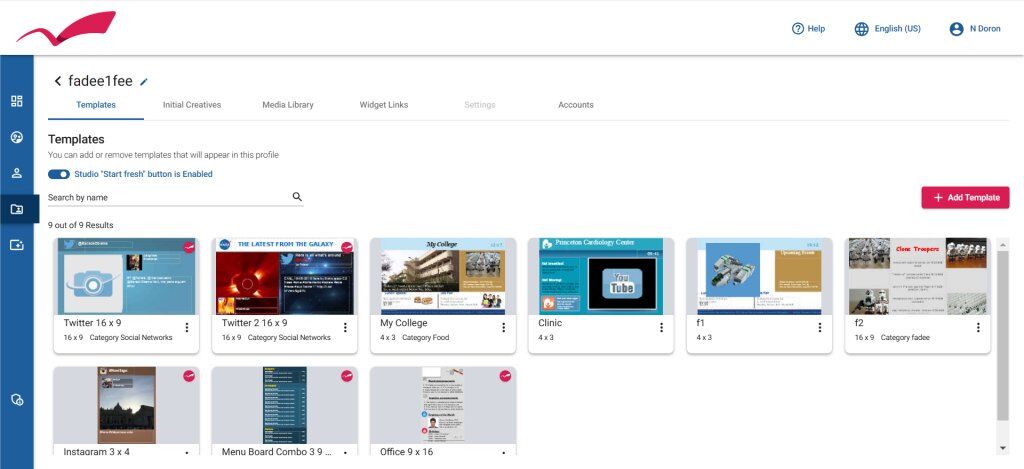Select the Clinic template thumbnail
Screen dimensions: 1024x469
601,276
